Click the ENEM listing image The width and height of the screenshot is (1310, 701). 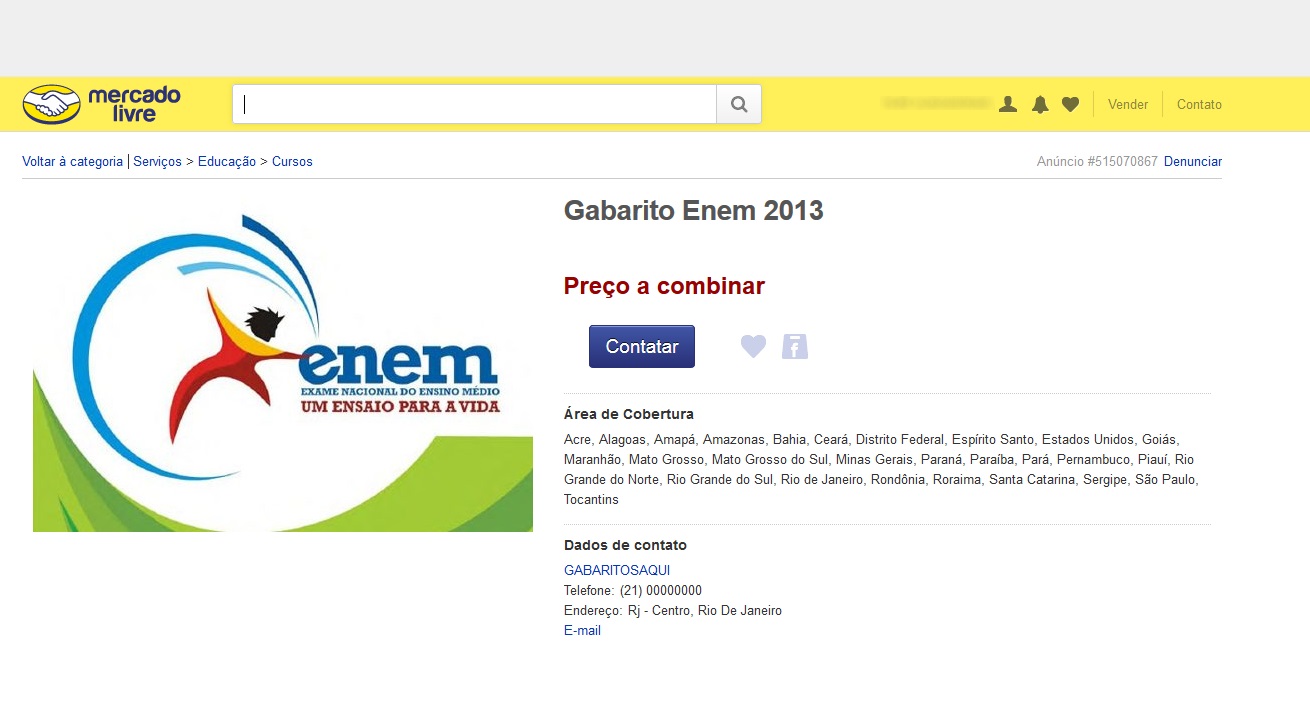click(x=283, y=371)
